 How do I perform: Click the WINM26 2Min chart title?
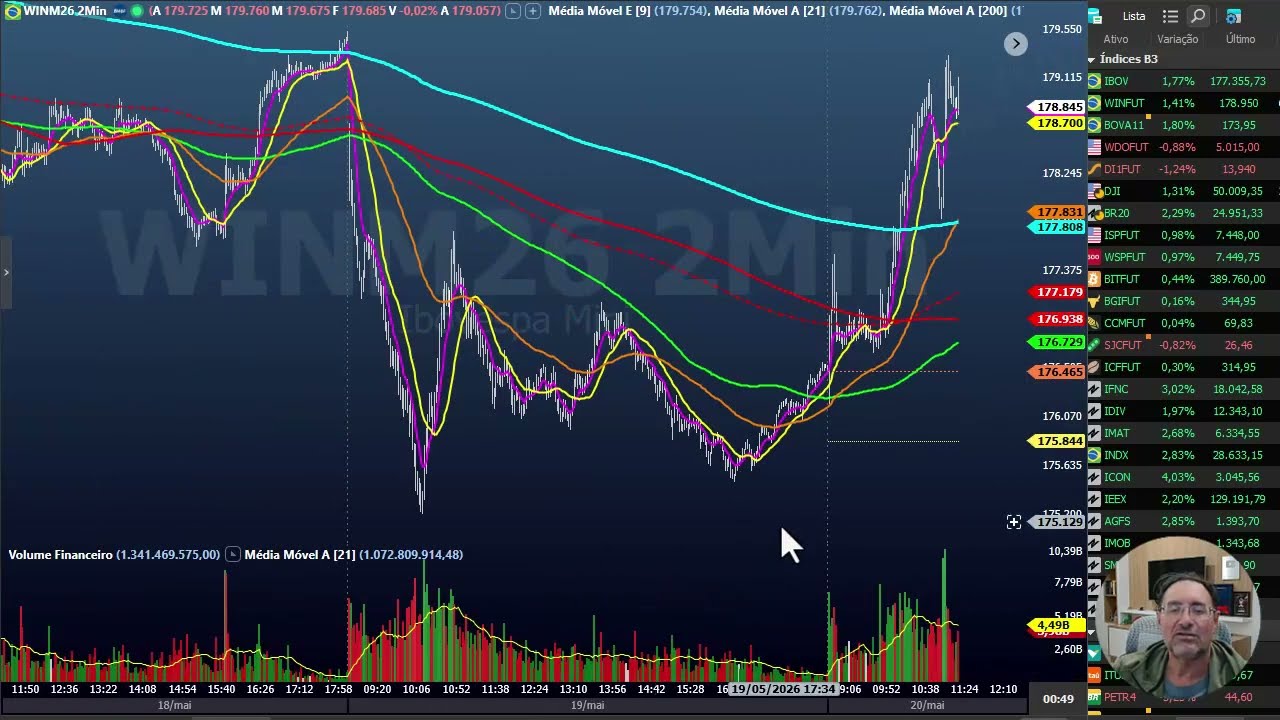coord(65,11)
